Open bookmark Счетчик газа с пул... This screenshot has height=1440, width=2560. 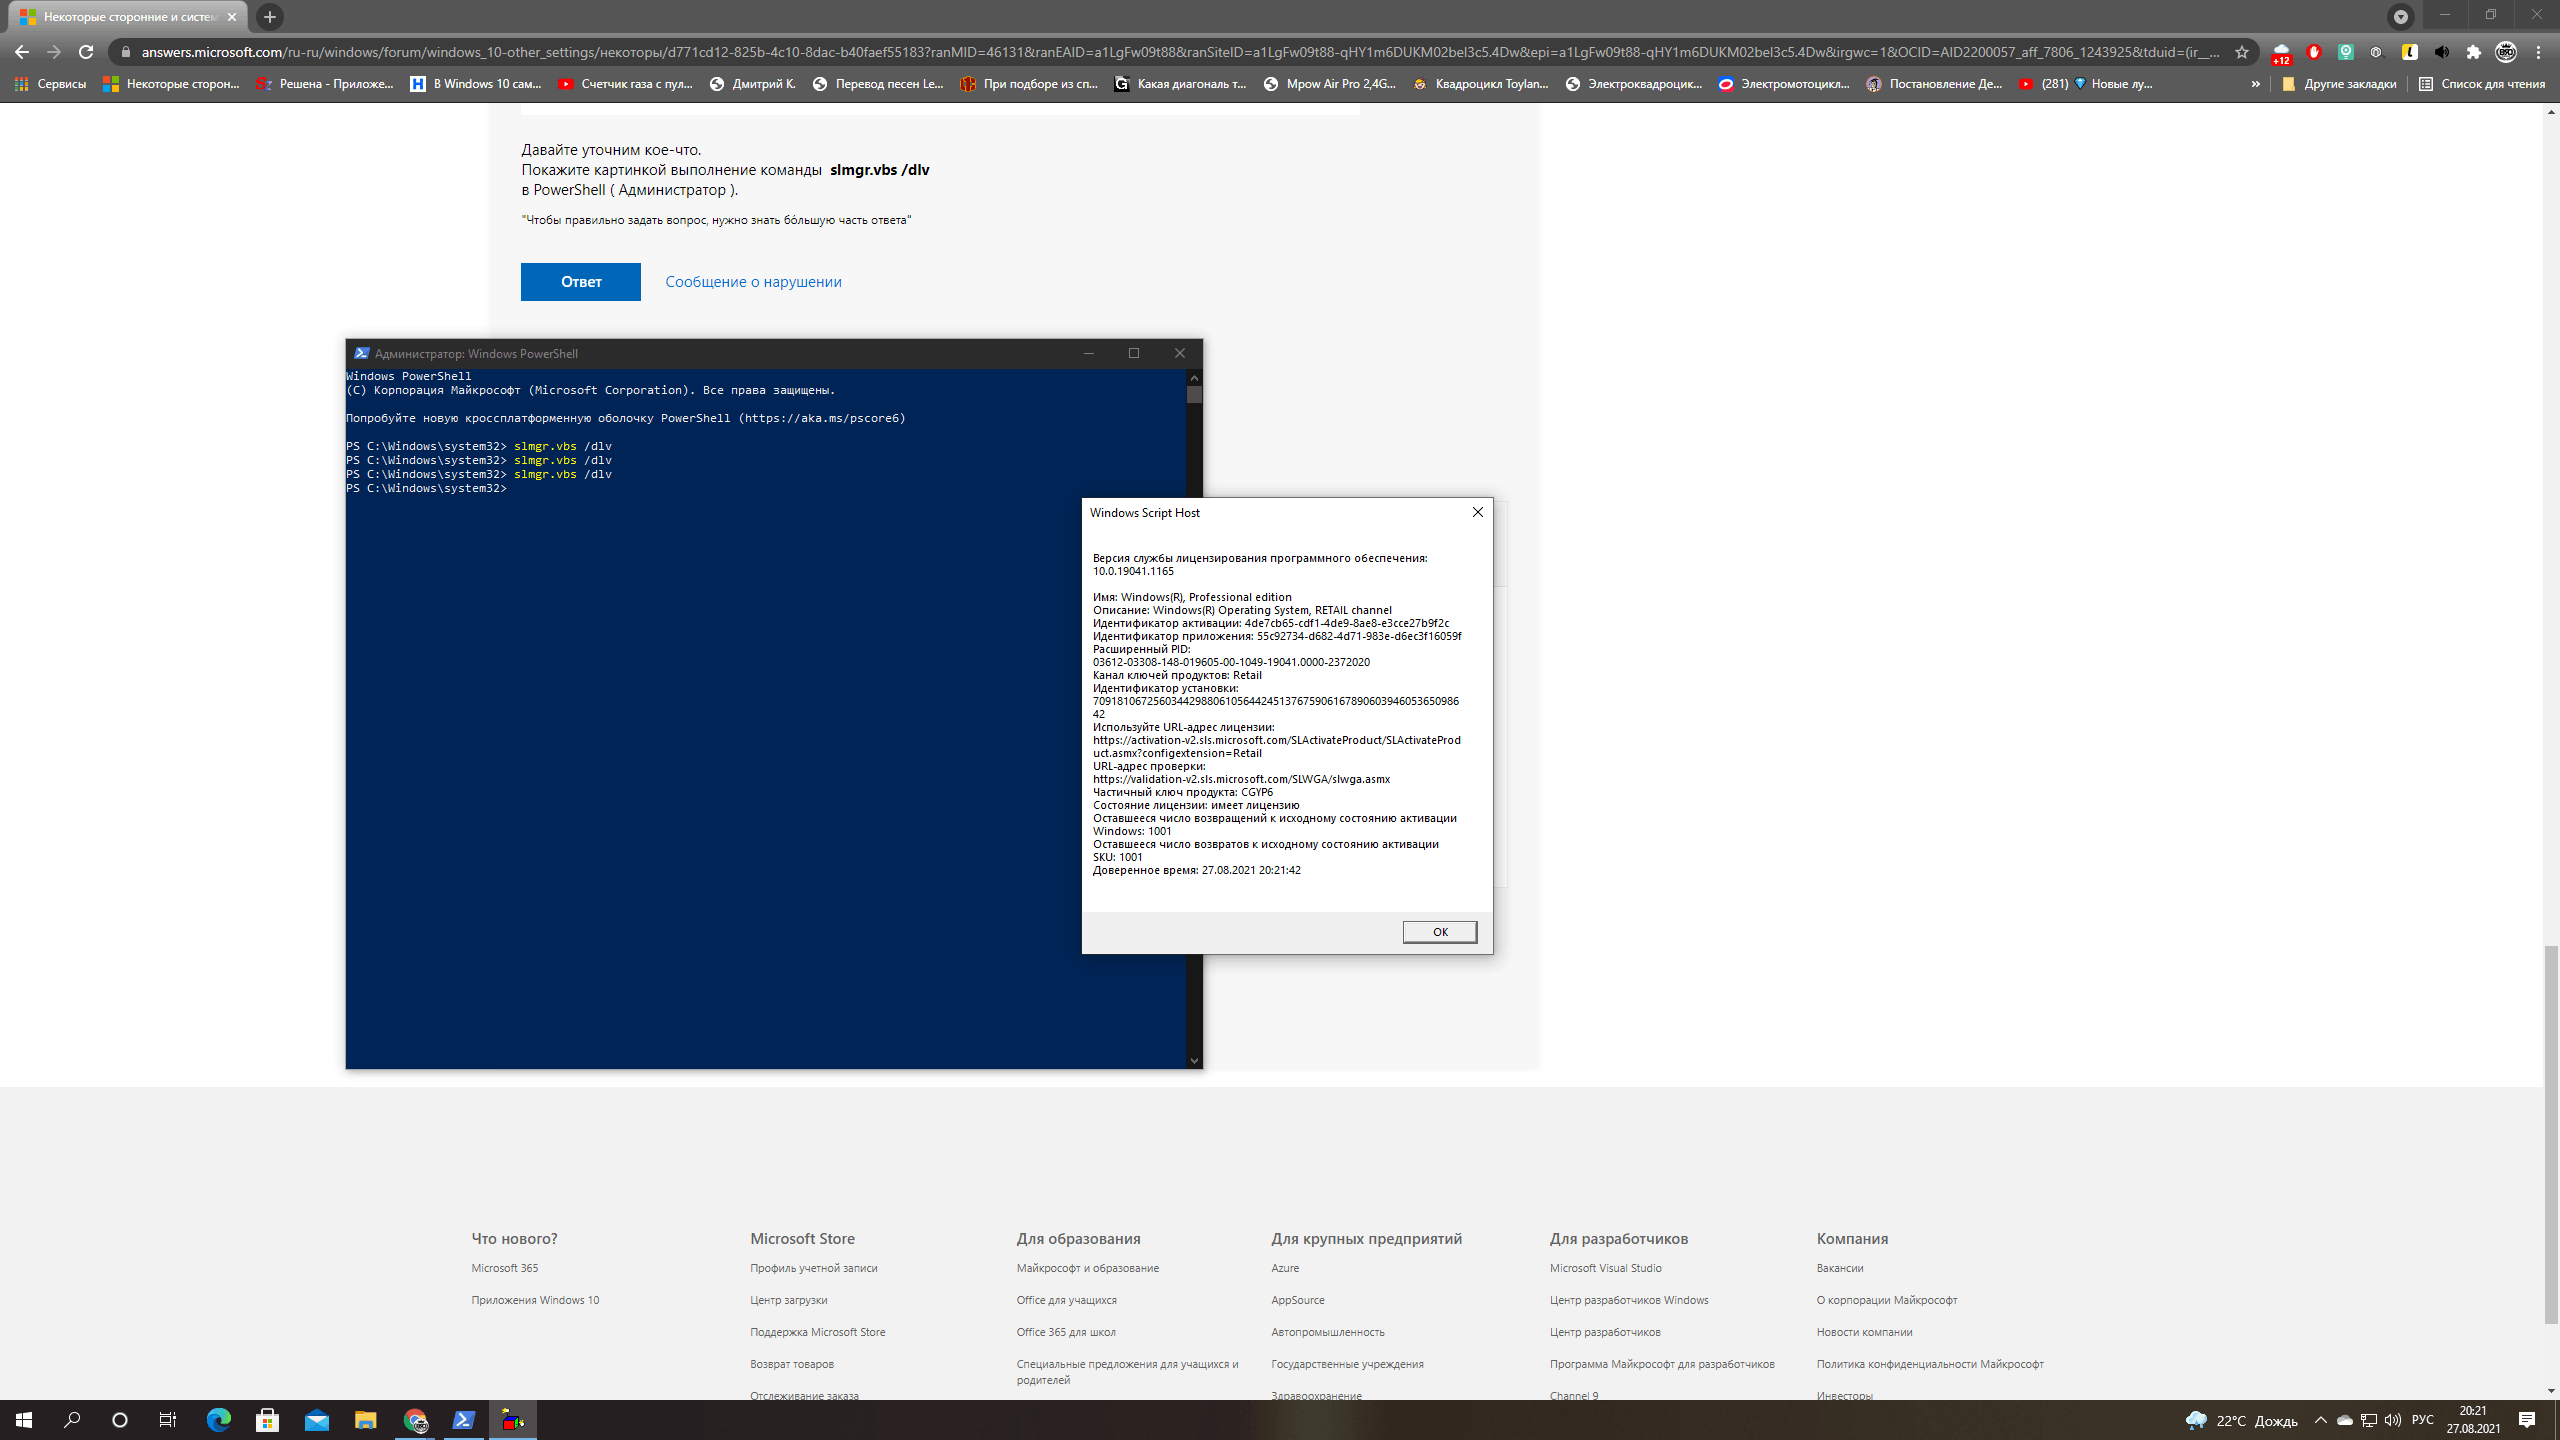[x=626, y=84]
